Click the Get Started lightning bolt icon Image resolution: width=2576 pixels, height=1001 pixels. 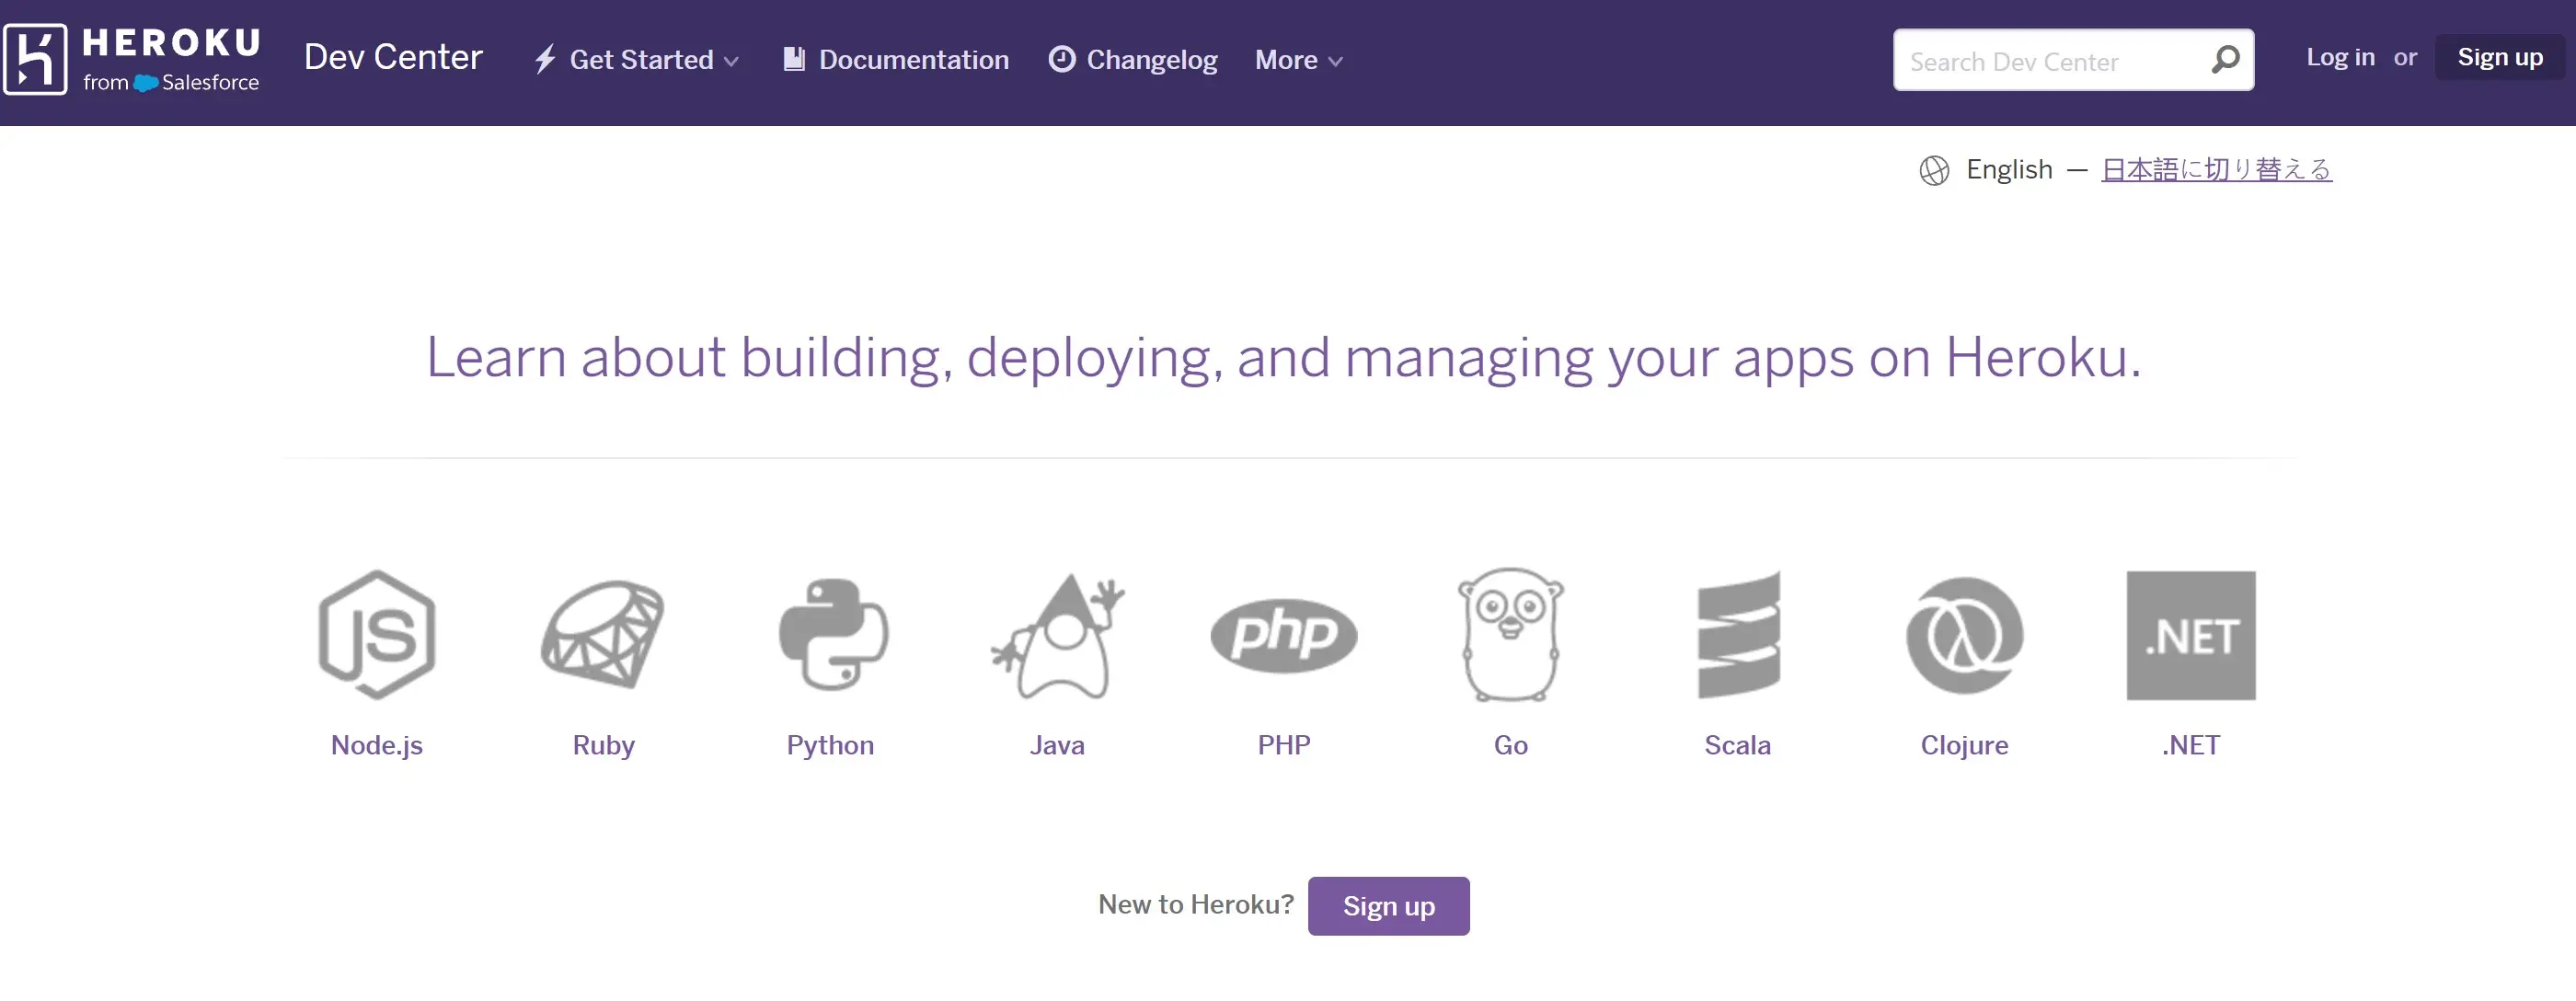[545, 60]
